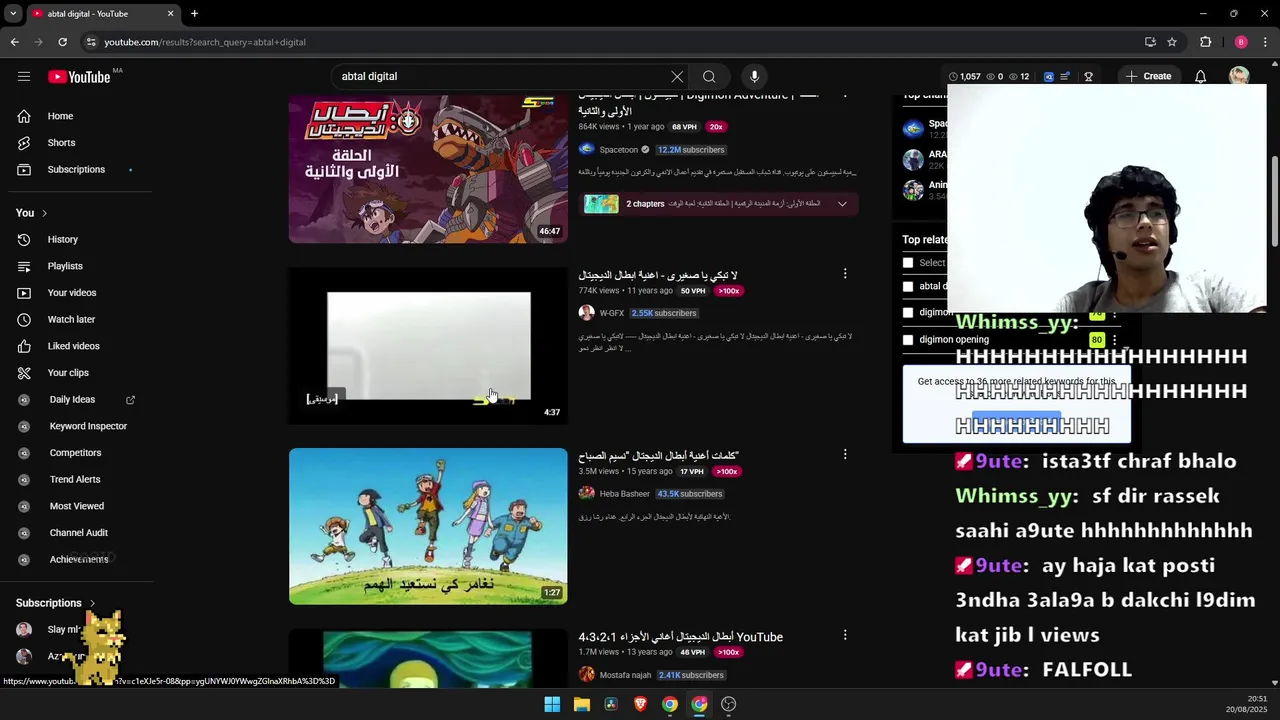This screenshot has height=720, width=1280.
Task: Clear the search box with X
Action: click(x=677, y=77)
